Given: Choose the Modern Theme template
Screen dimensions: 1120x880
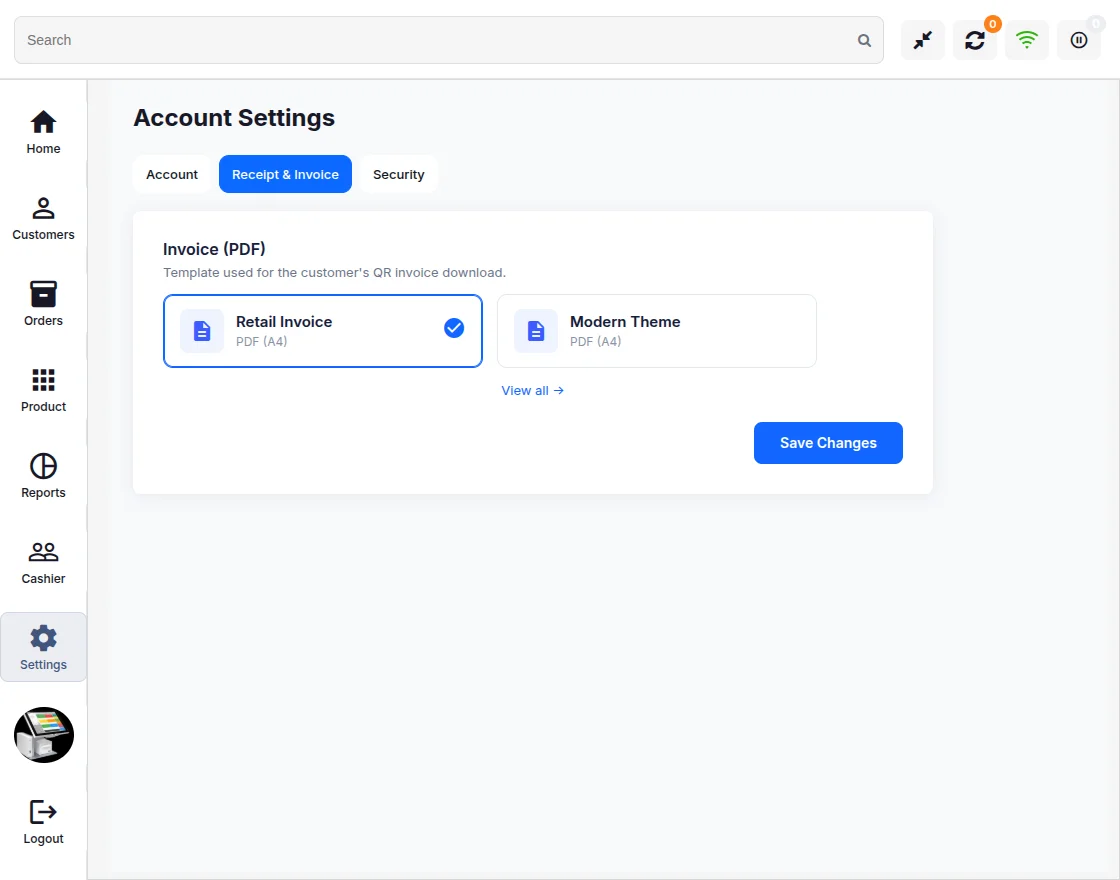Looking at the screenshot, I should click(x=656, y=331).
